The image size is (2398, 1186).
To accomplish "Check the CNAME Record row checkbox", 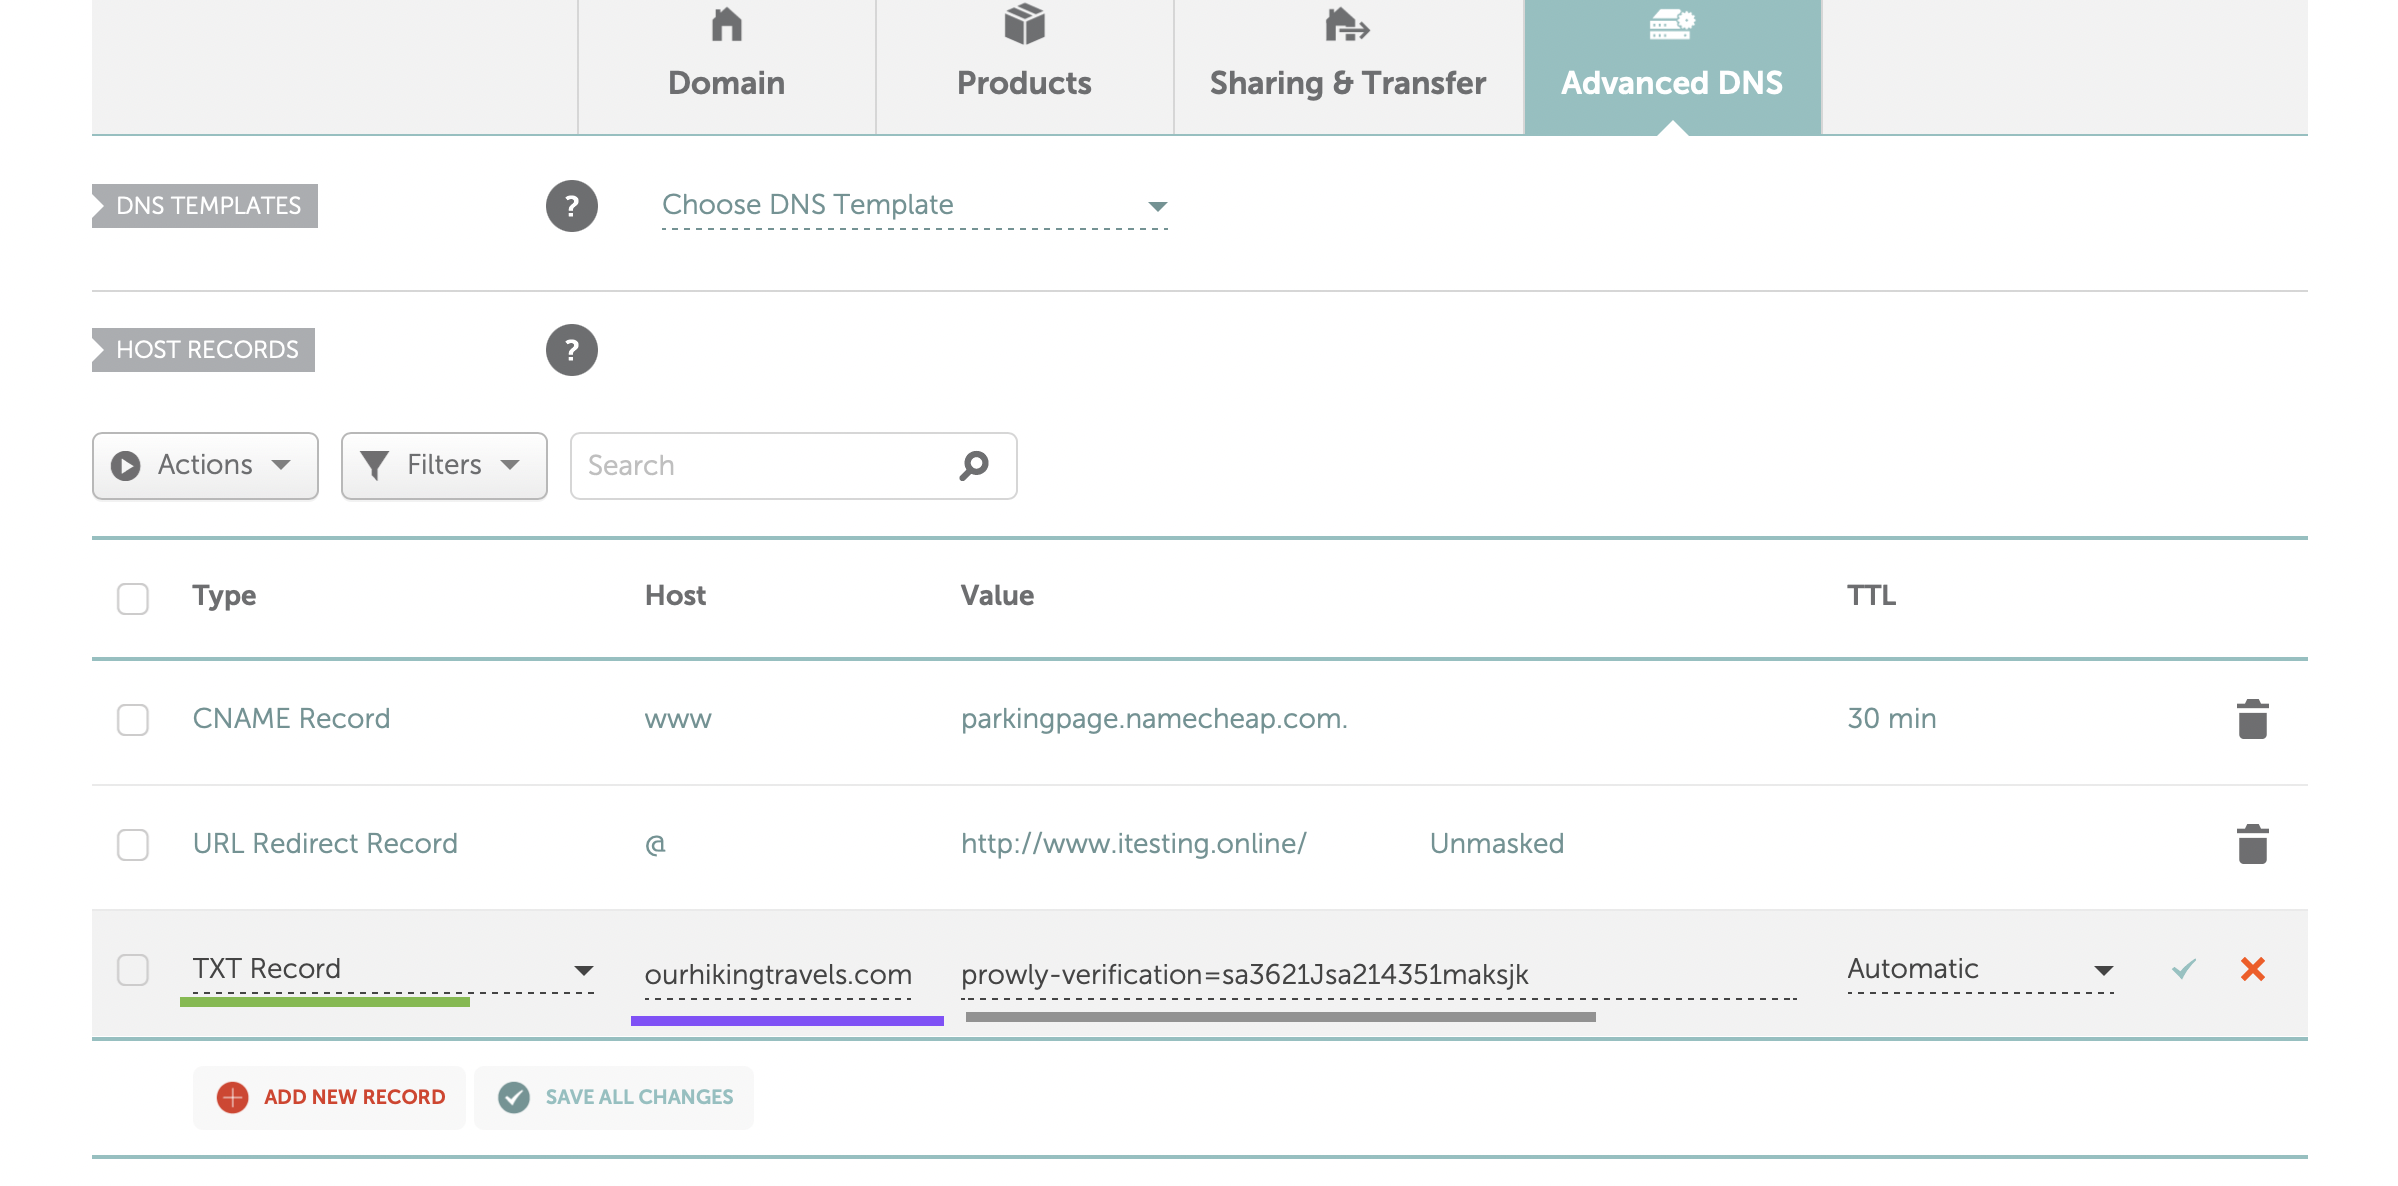I will point(132,720).
